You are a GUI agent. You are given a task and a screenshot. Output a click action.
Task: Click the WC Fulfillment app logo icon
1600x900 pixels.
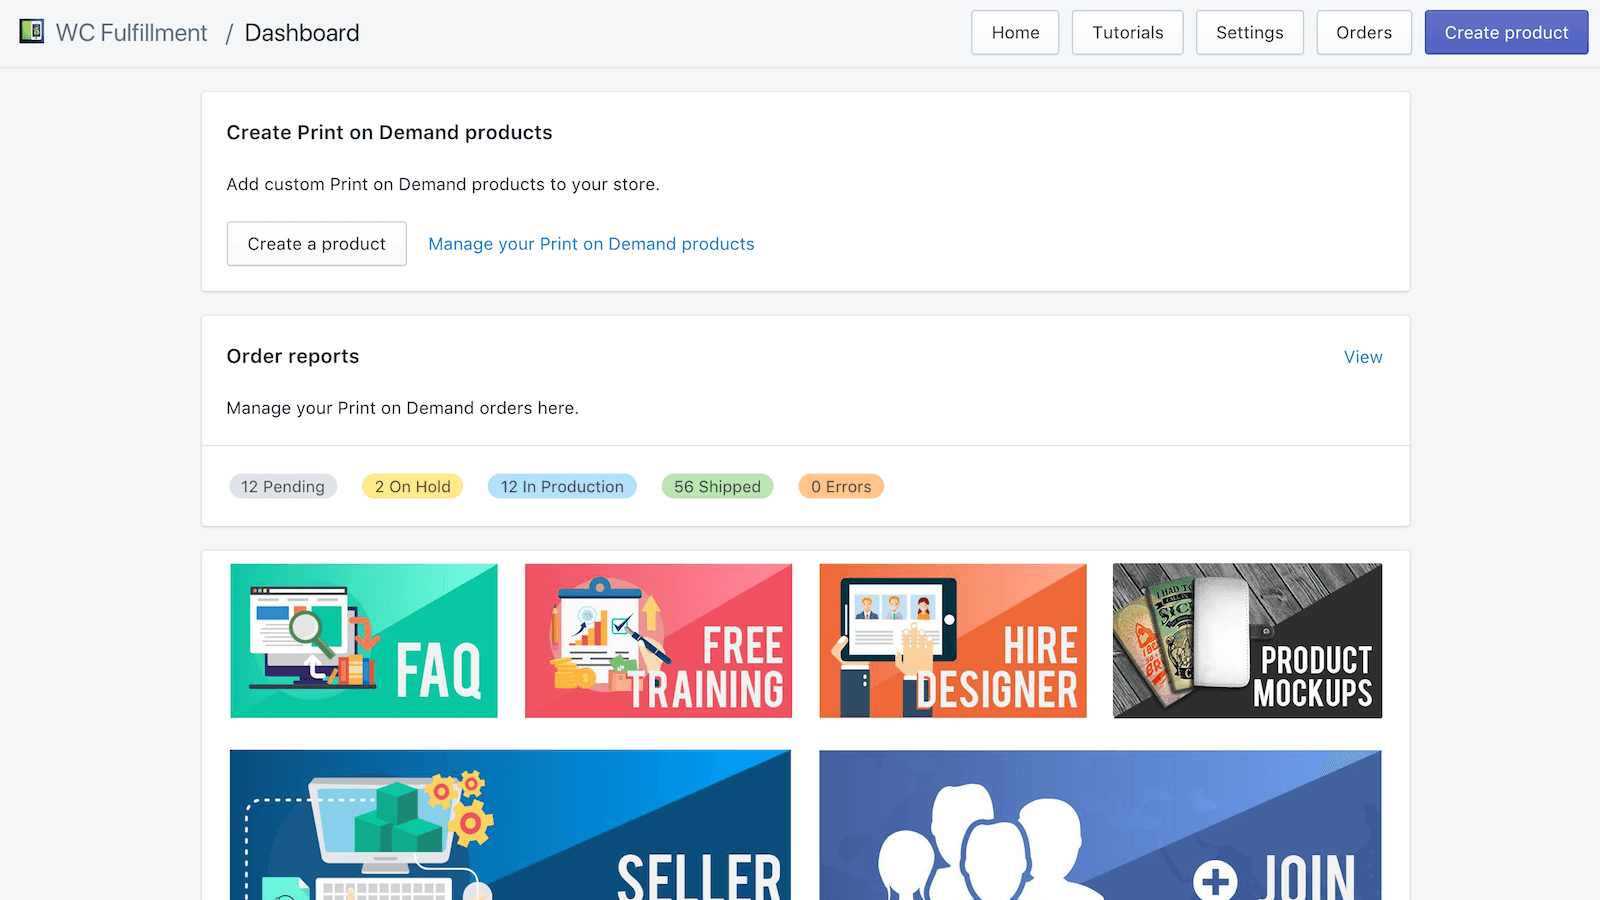coord(32,32)
